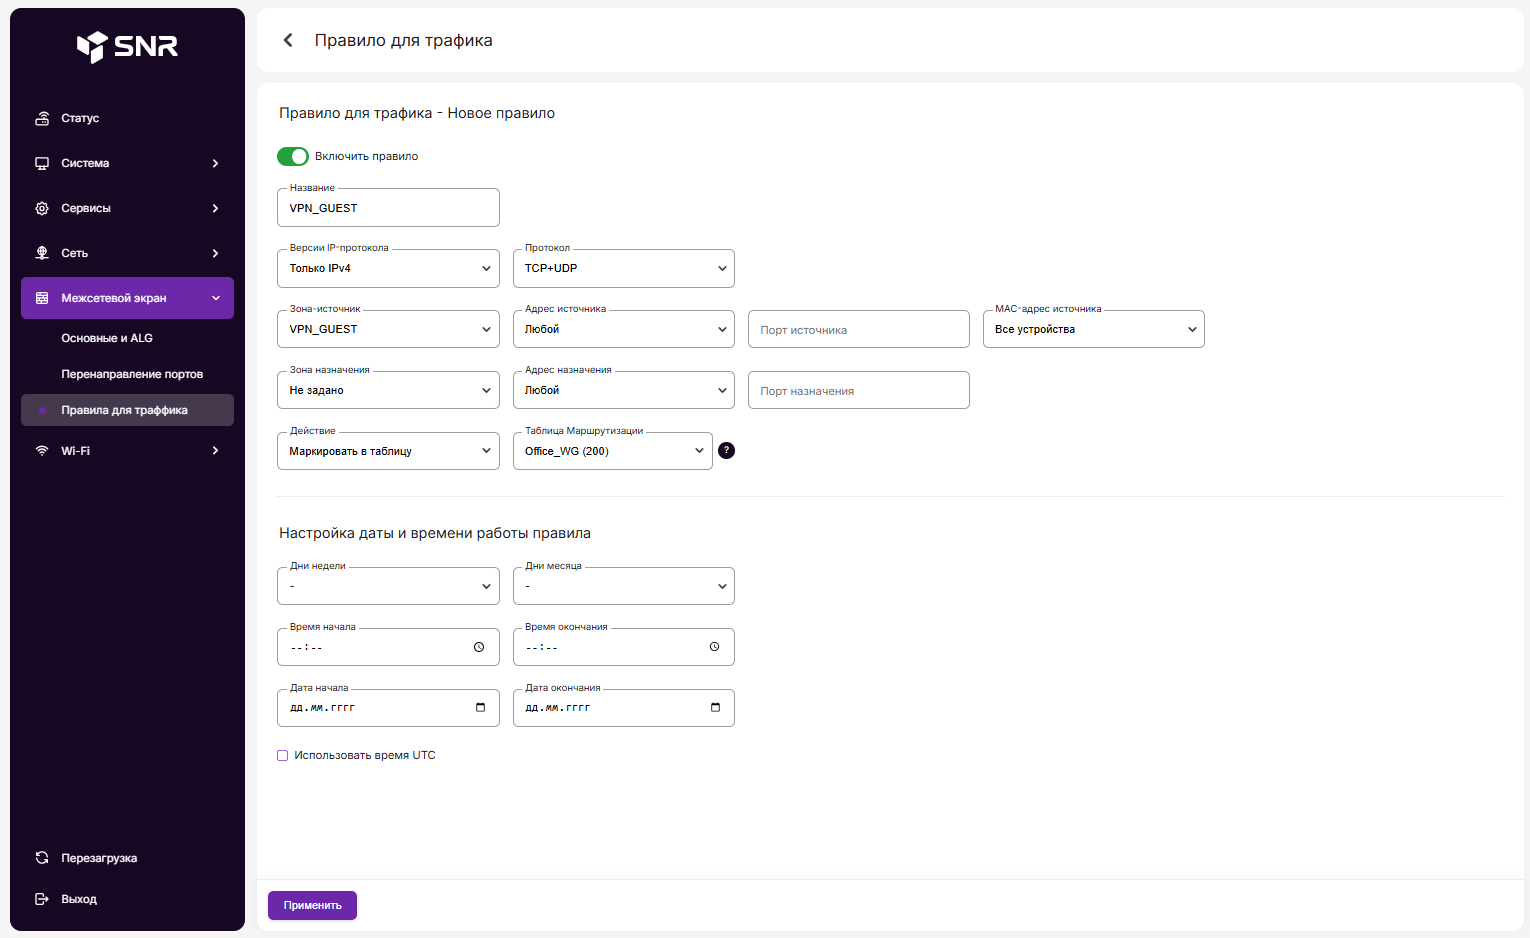This screenshot has height=938, width=1530.
Task: Click the source port input field
Action: click(858, 330)
